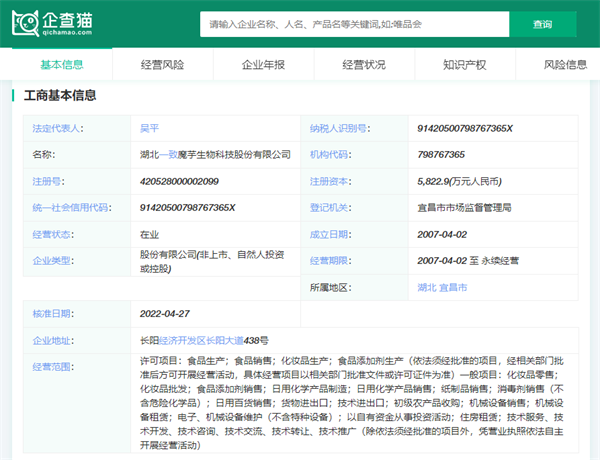Open the 知识产权 tab

click(464, 65)
